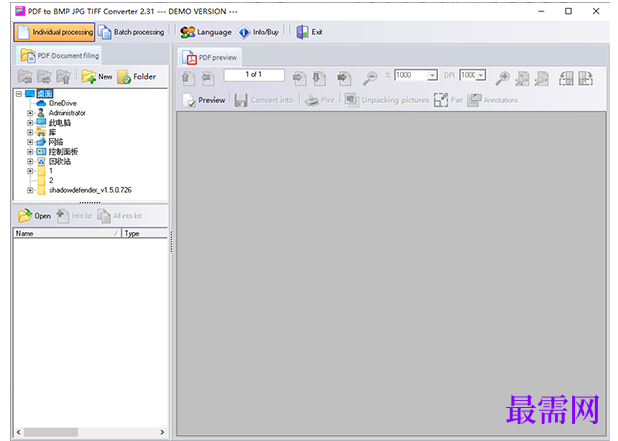Sort file list by Type column
Viewport: 618px width, 441px height.
pyautogui.click(x=145, y=233)
